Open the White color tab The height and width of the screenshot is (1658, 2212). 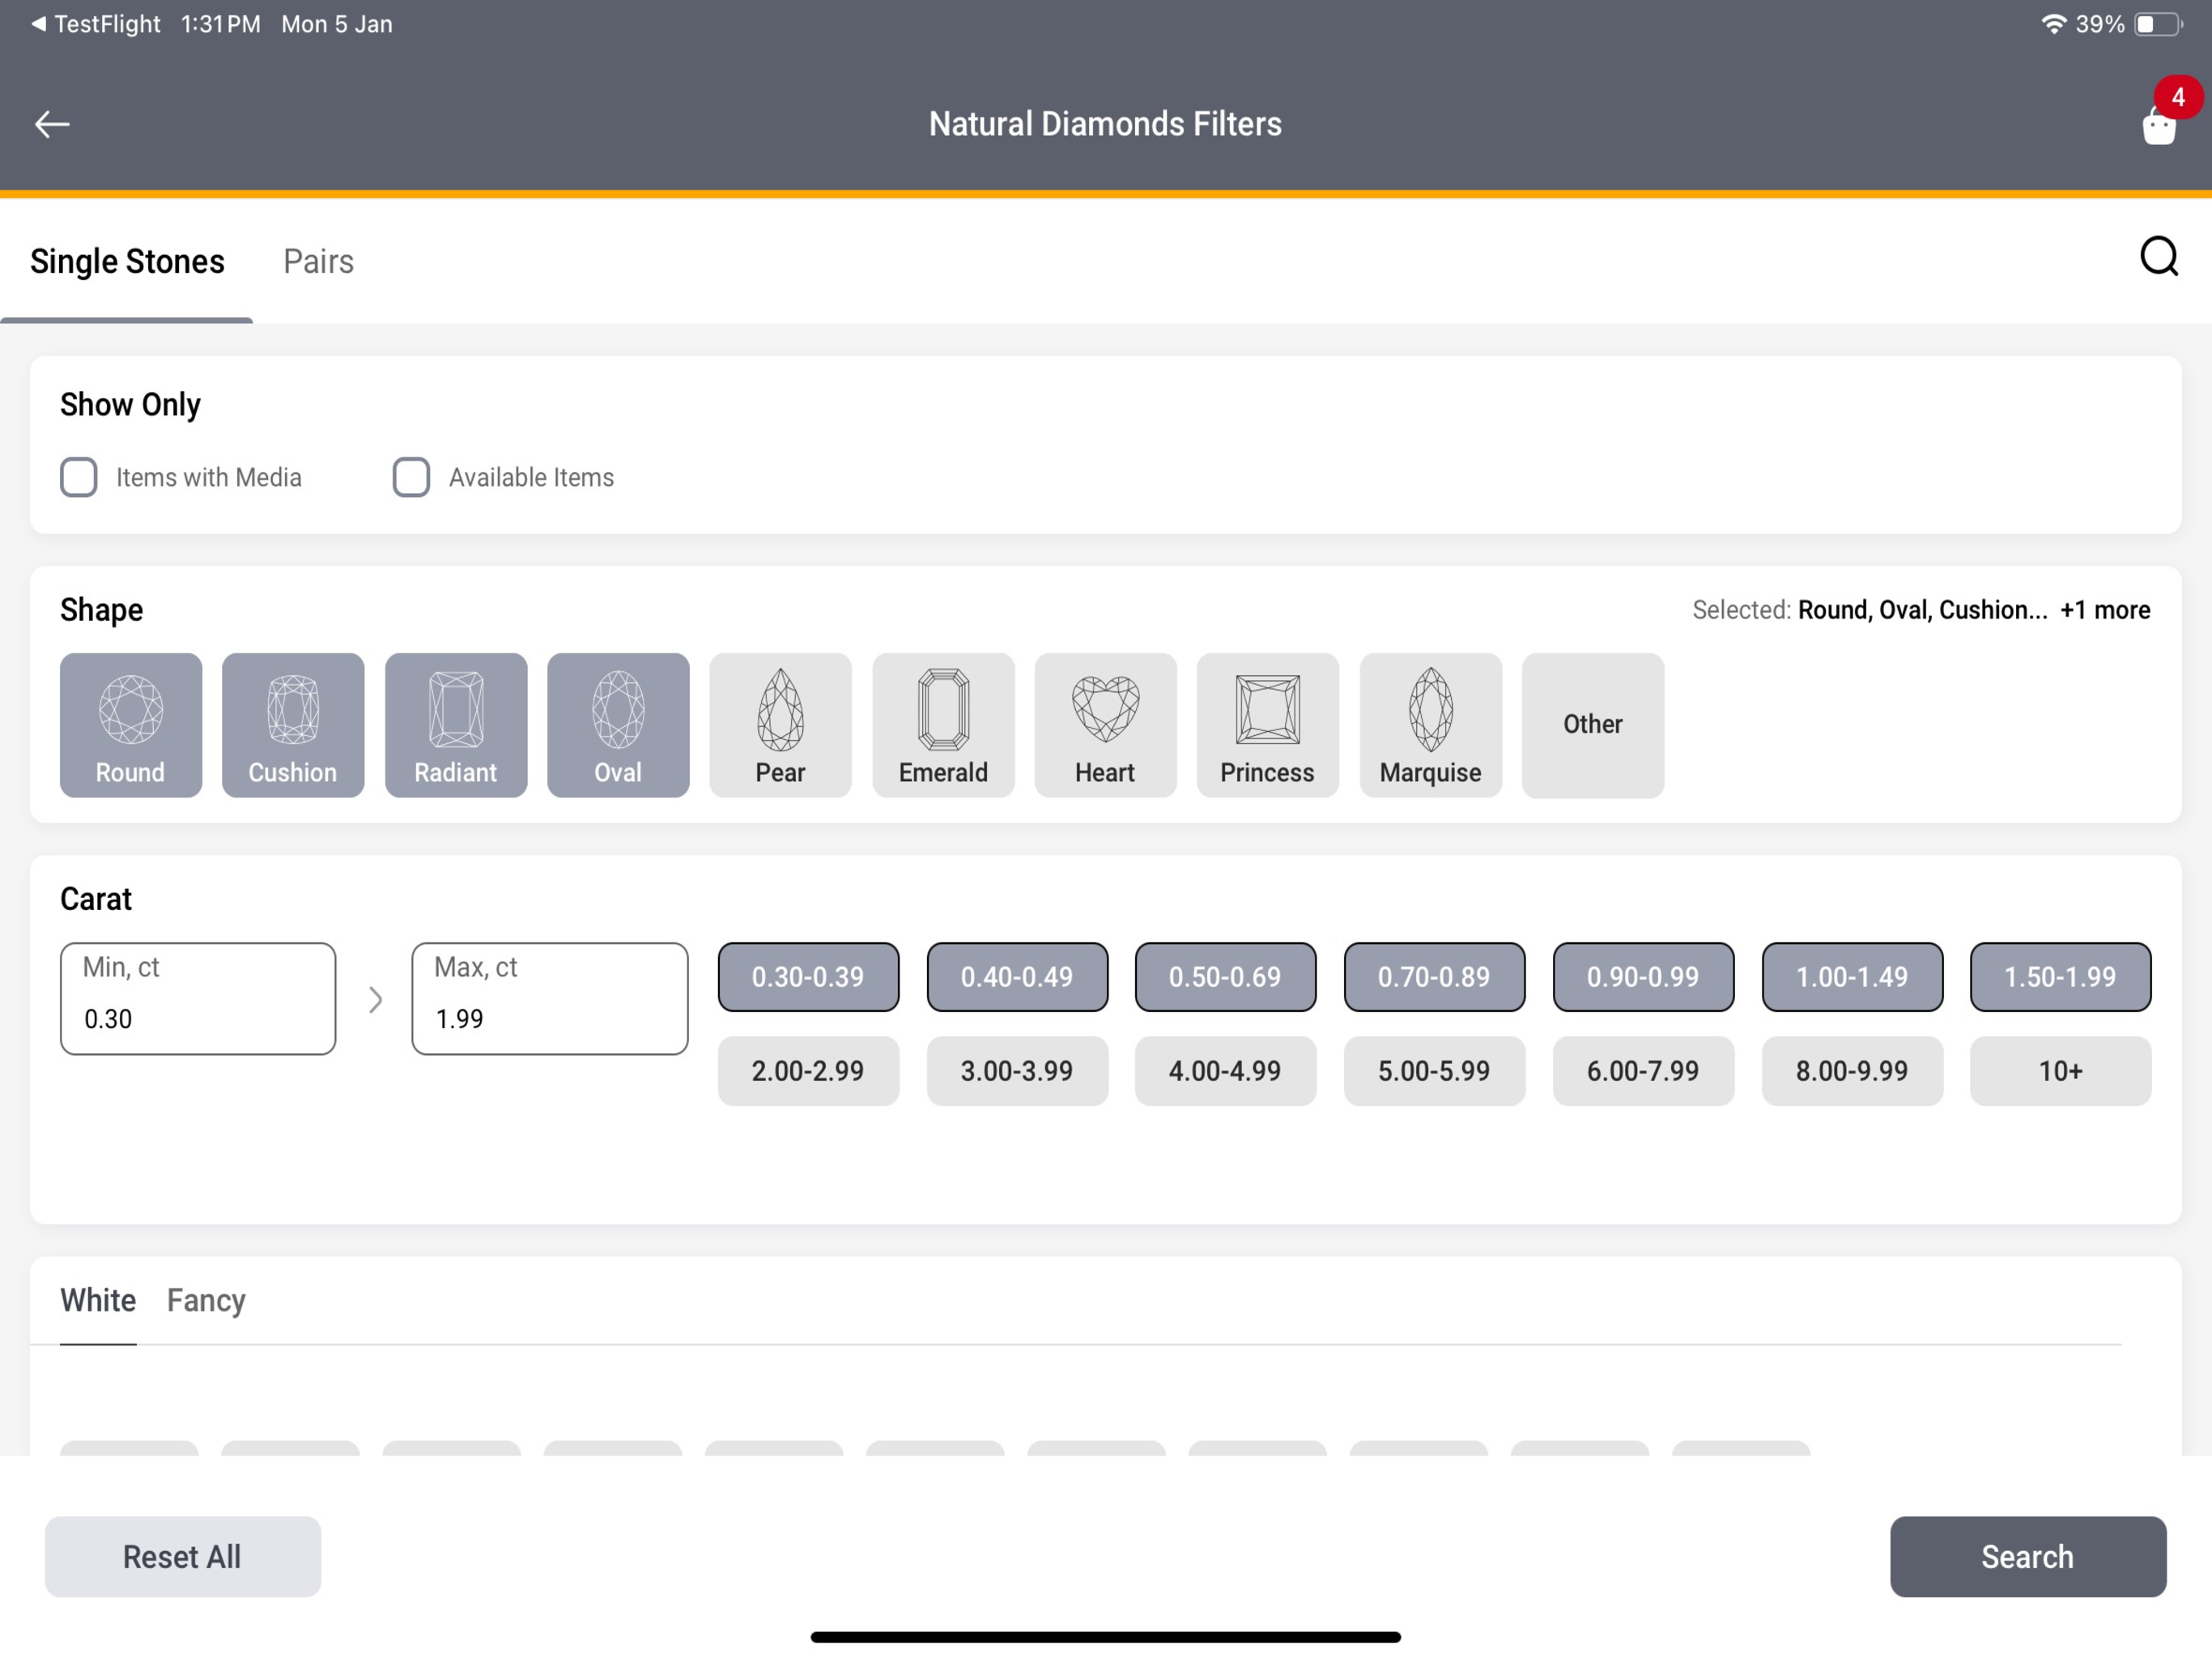[x=98, y=1300]
